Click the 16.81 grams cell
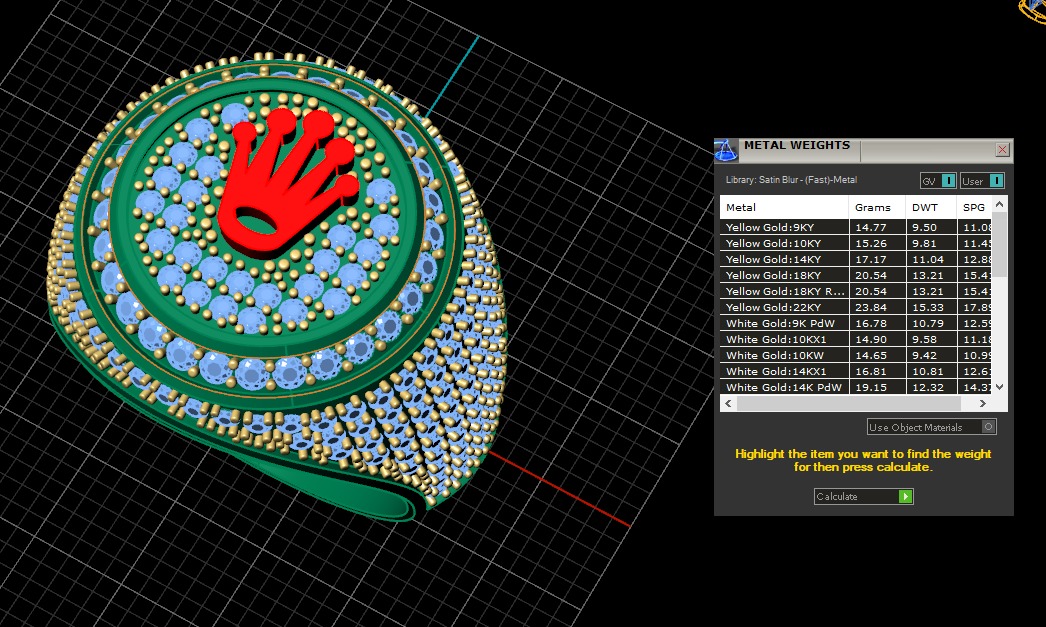1046x627 pixels. coord(877,372)
